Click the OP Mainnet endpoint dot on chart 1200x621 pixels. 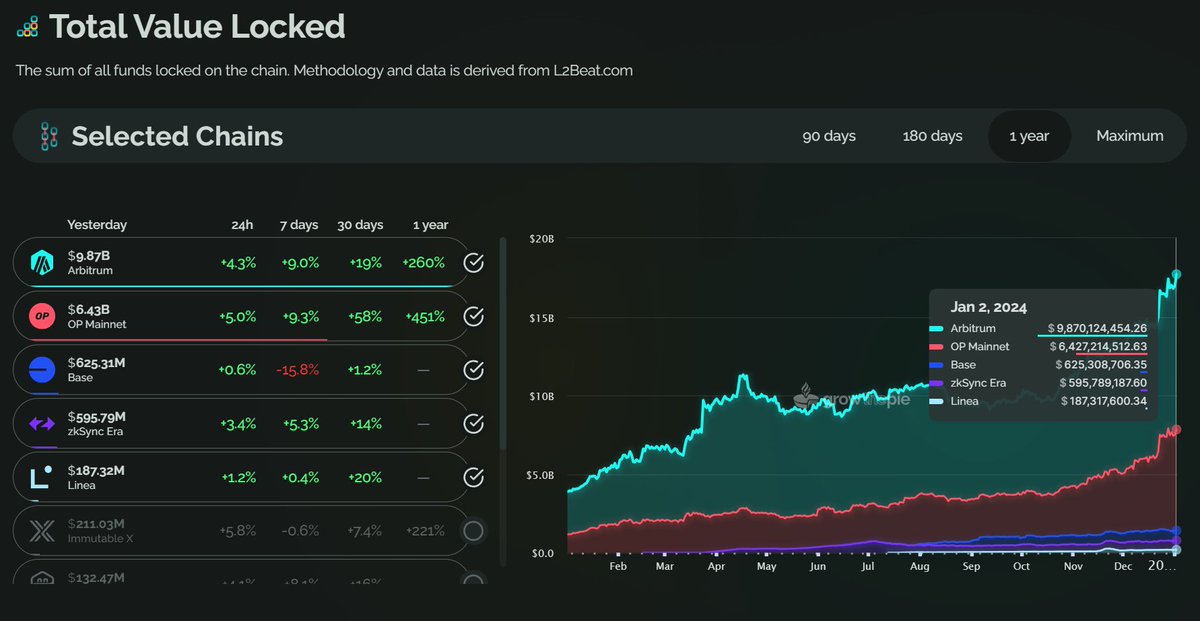click(x=1176, y=430)
